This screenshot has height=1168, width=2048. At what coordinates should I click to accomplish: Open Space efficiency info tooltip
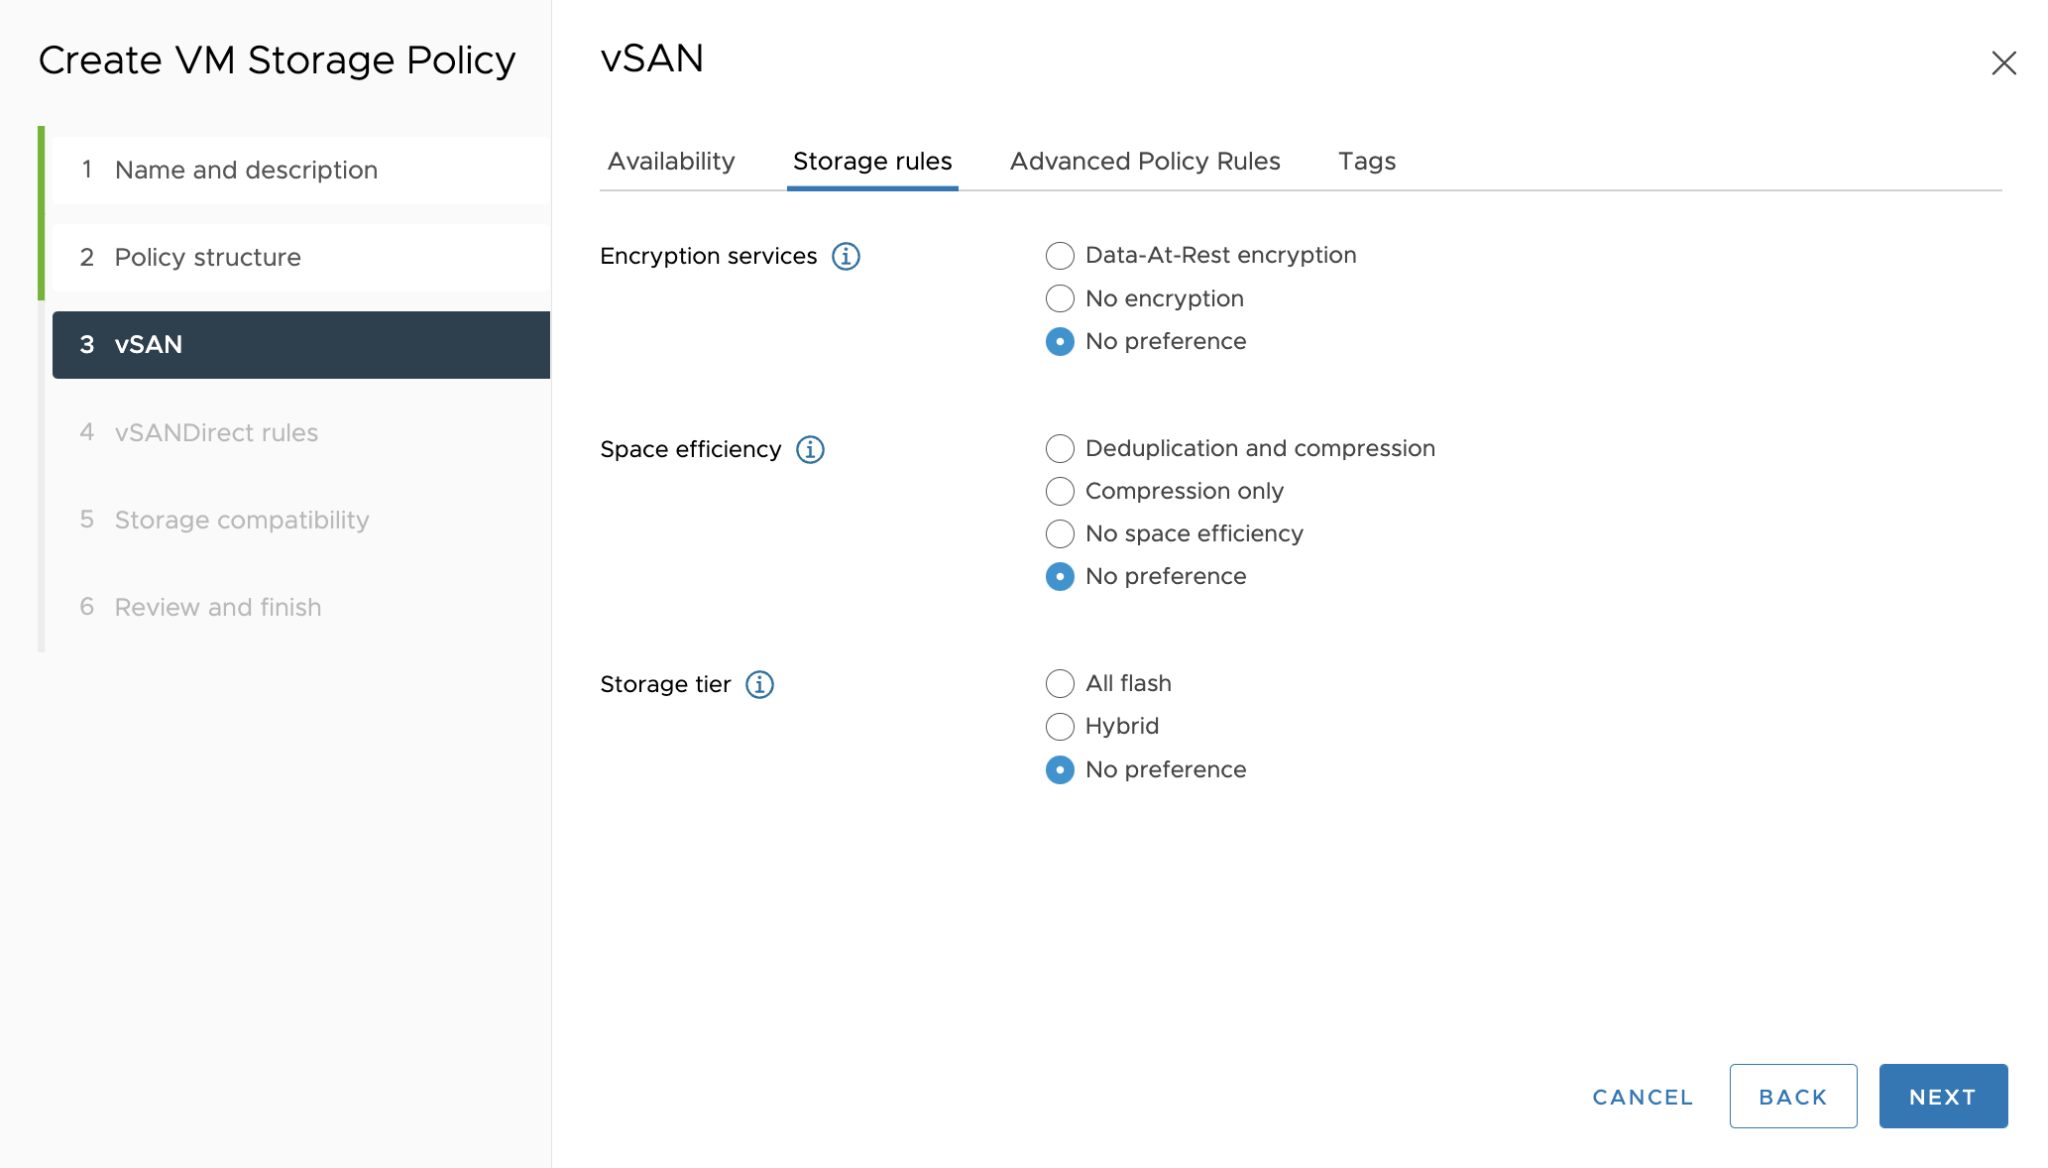tap(809, 449)
